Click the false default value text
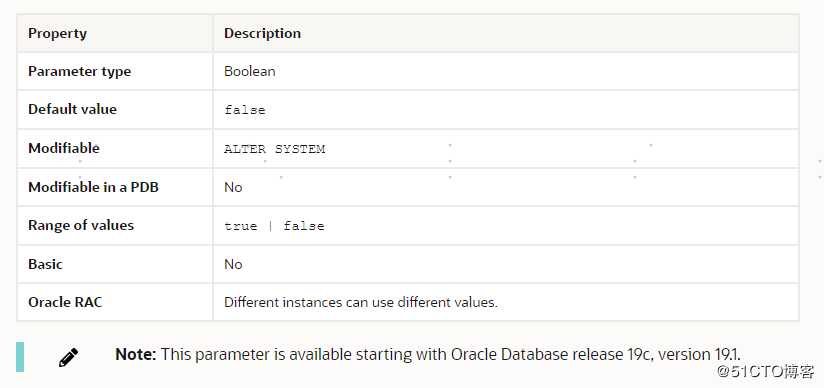Screen dimensions: 824x388 [245, 110]
